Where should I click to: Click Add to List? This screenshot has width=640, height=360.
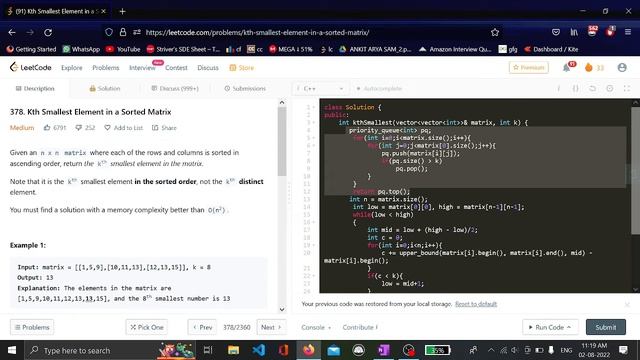[x=124, y=128]
